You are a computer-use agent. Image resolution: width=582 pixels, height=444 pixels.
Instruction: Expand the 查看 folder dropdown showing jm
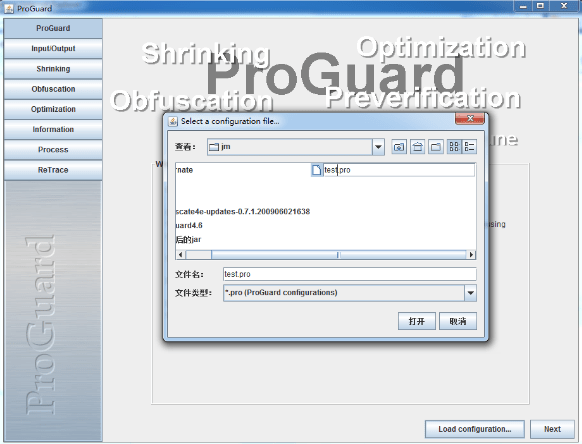point(378,147)
